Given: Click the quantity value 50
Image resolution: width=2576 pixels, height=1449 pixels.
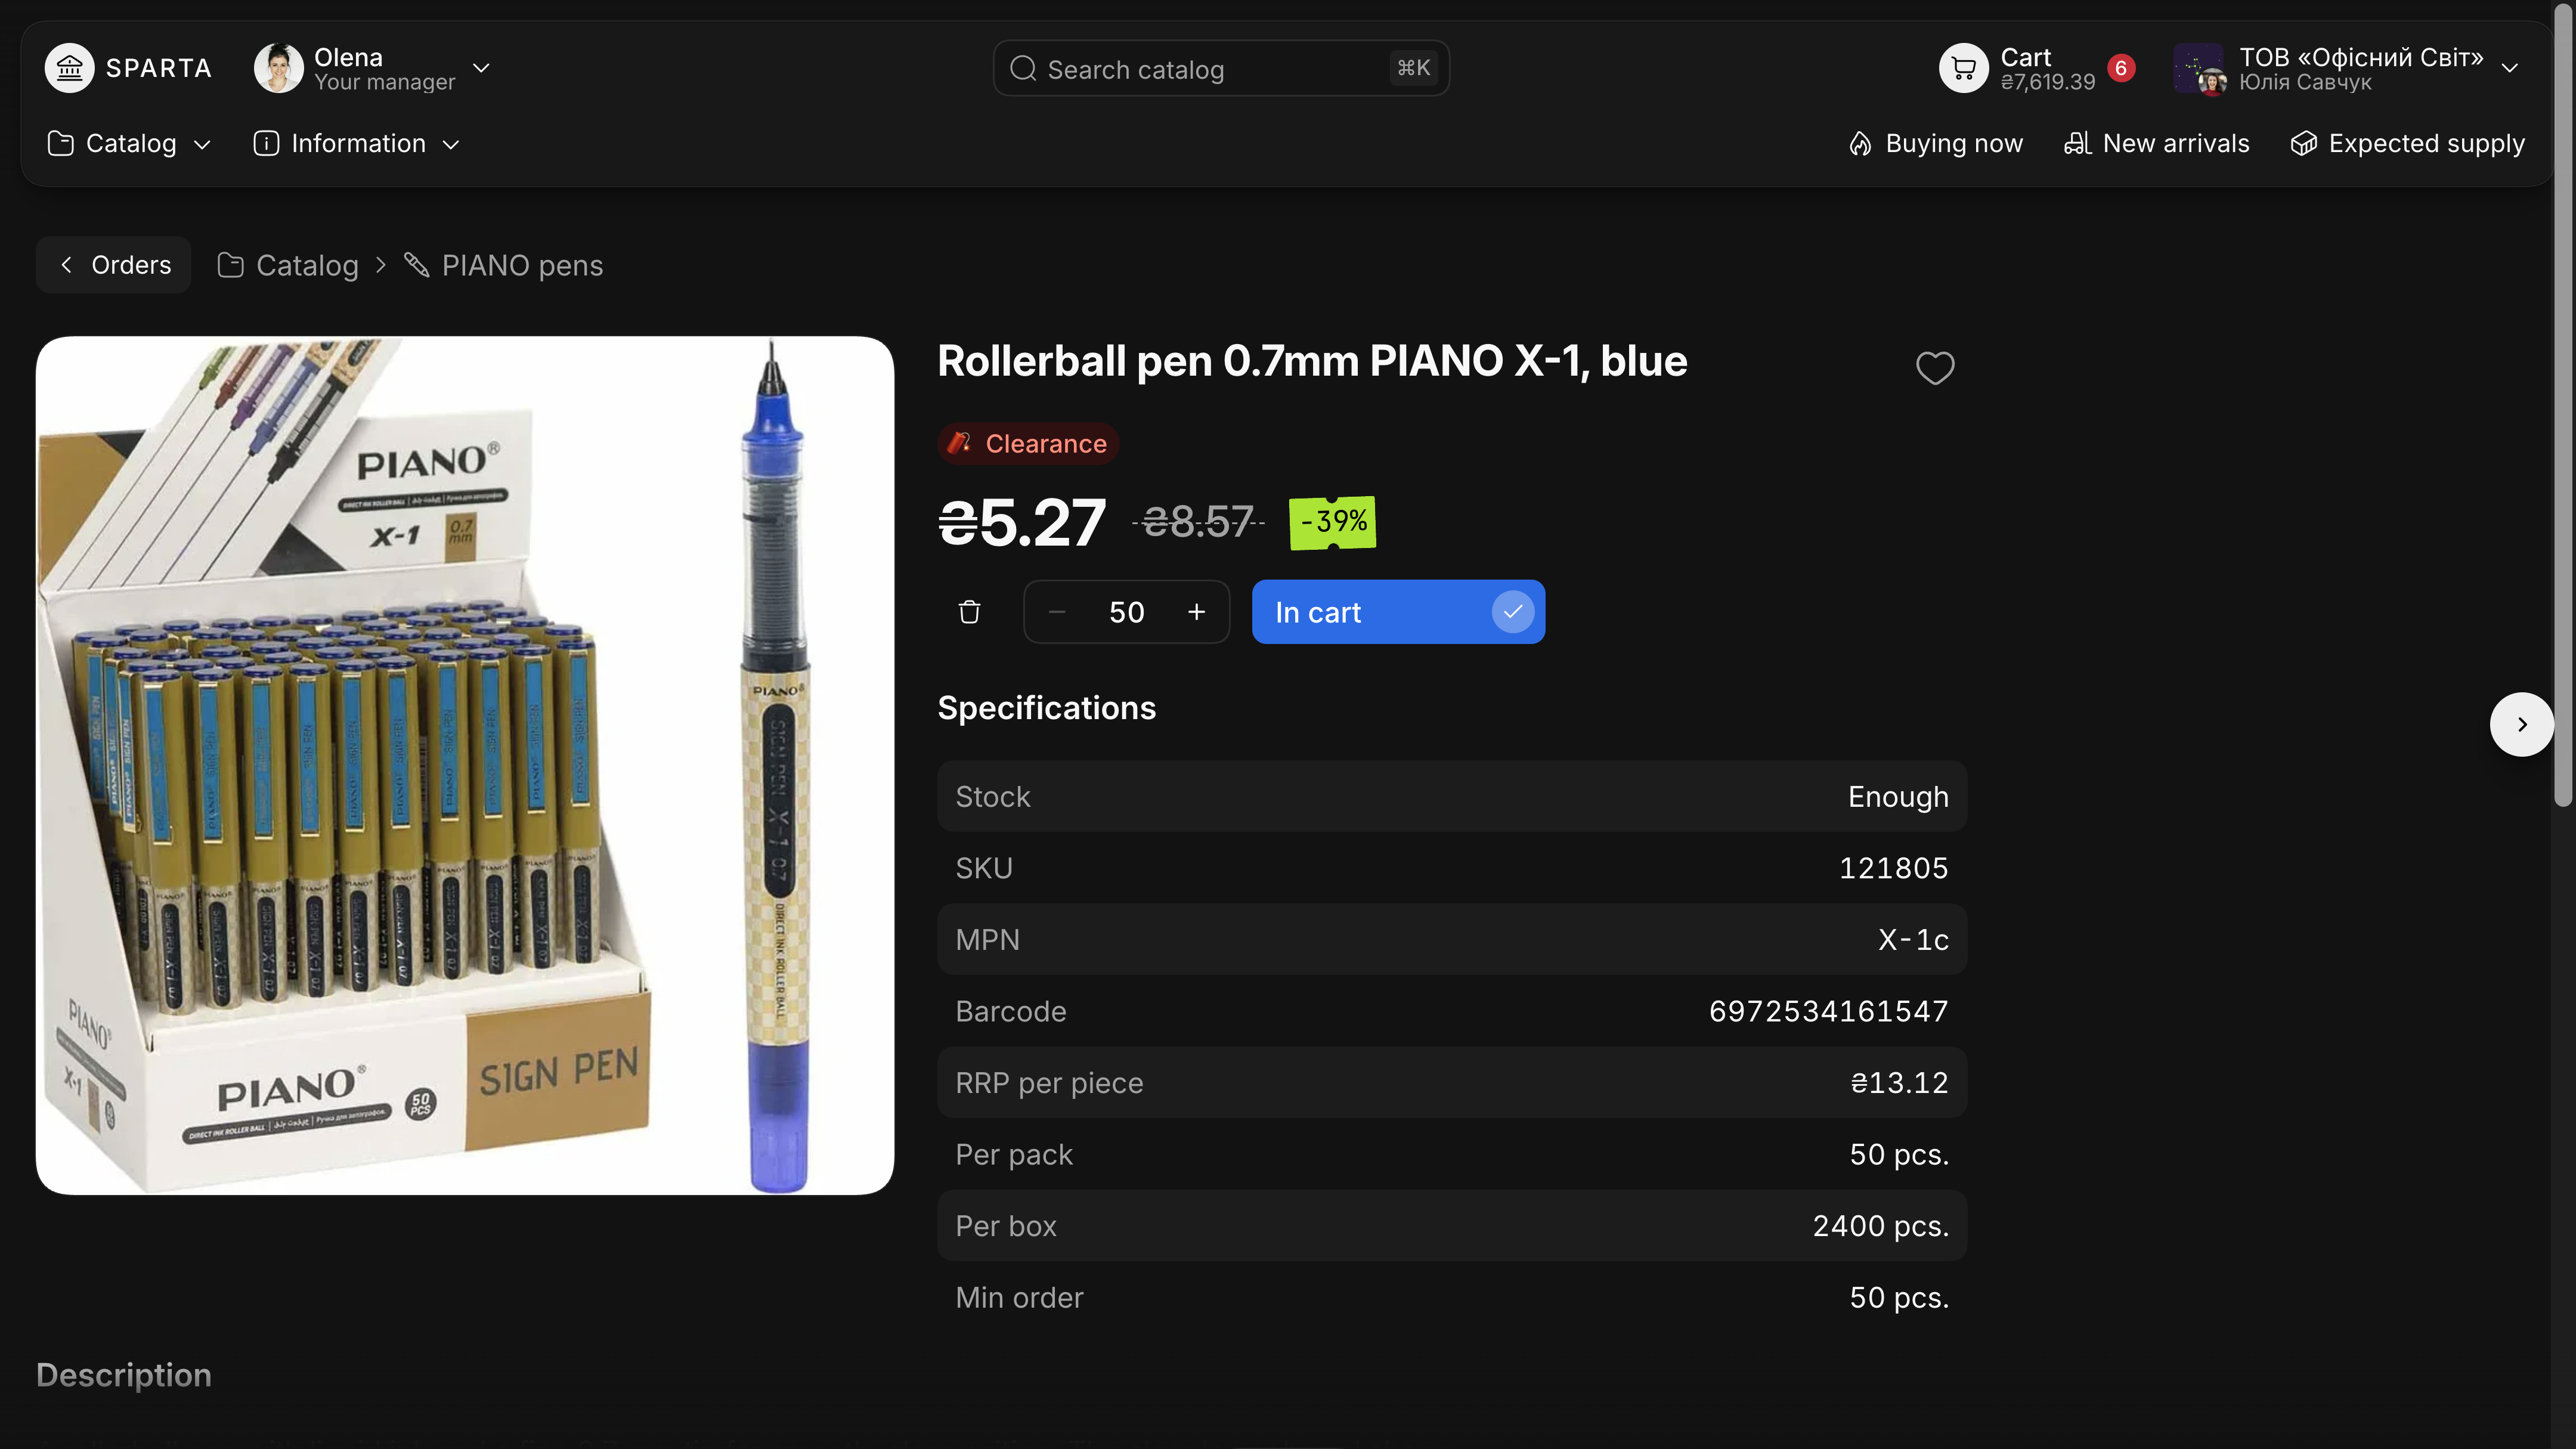Looking at the screenshot, I should [1127, 612].
